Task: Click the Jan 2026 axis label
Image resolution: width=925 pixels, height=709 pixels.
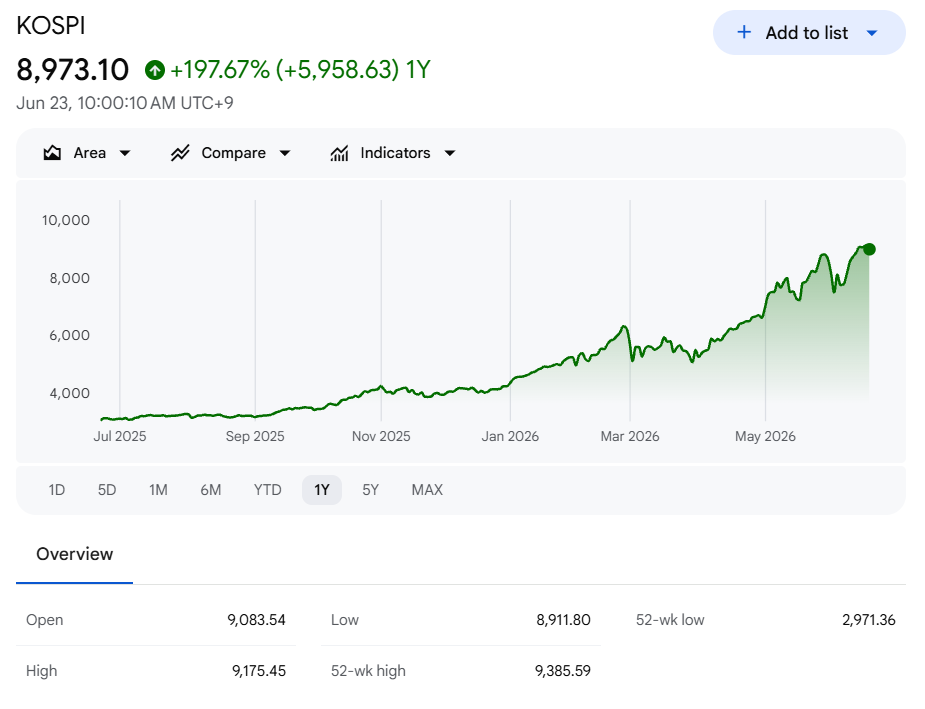Action: coord(510,436)
